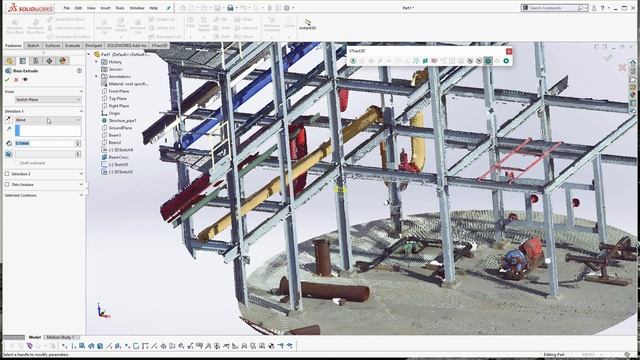
Task: Expand the History node in feature tree
Action: (x=97, y=62)
